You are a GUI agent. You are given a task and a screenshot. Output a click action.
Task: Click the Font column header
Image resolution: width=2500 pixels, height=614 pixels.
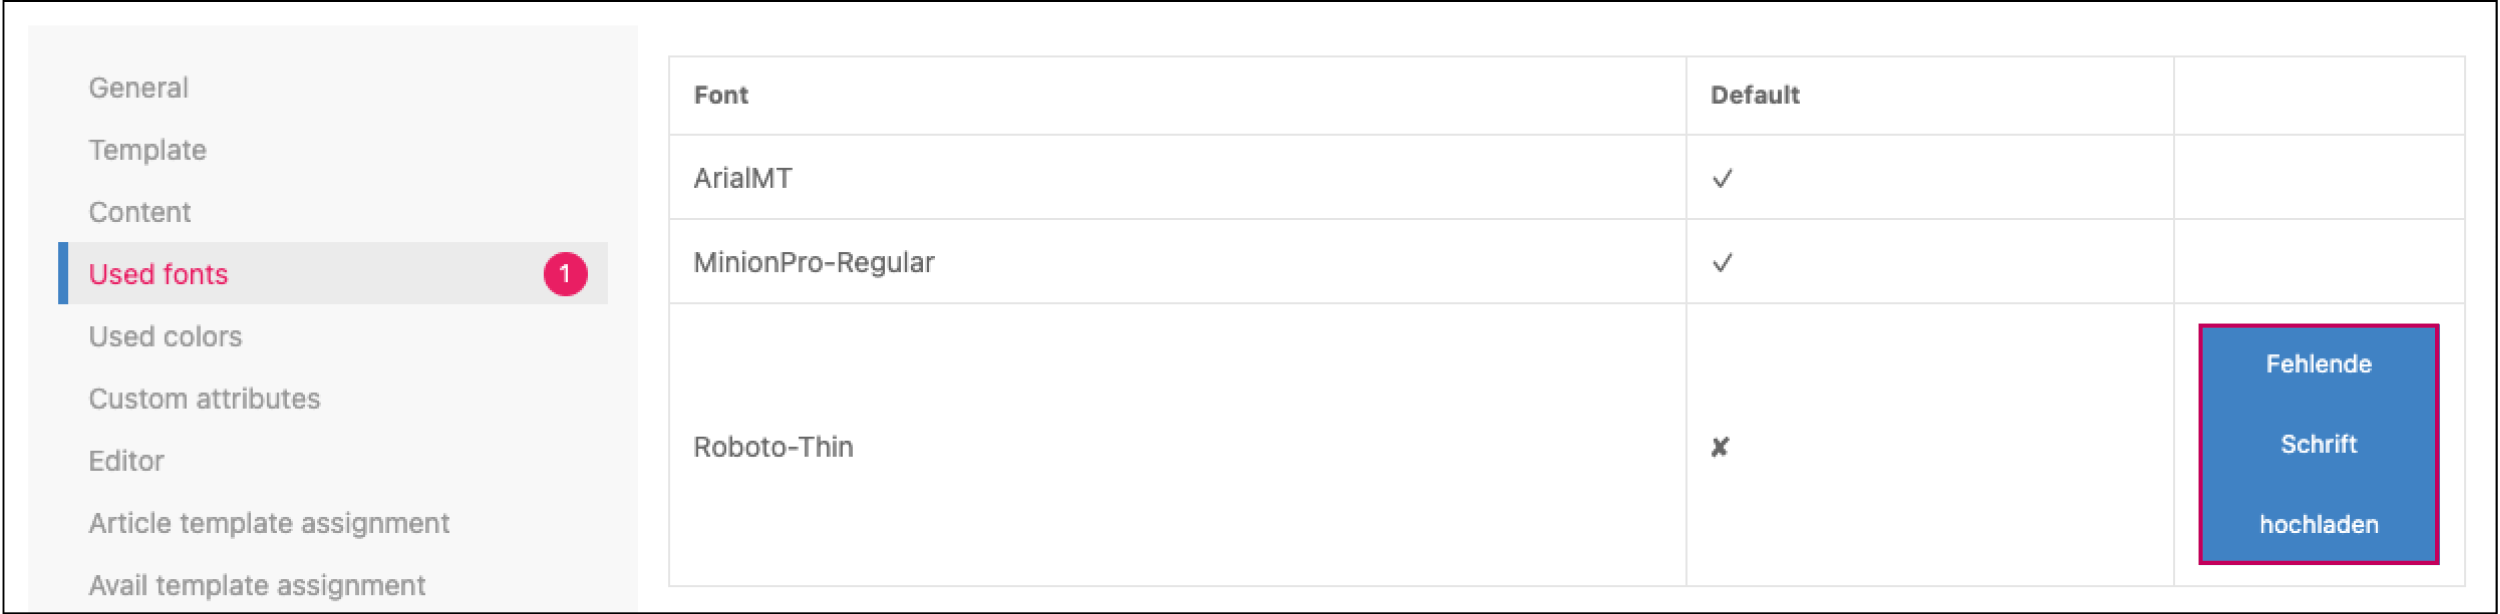point(720,95)
